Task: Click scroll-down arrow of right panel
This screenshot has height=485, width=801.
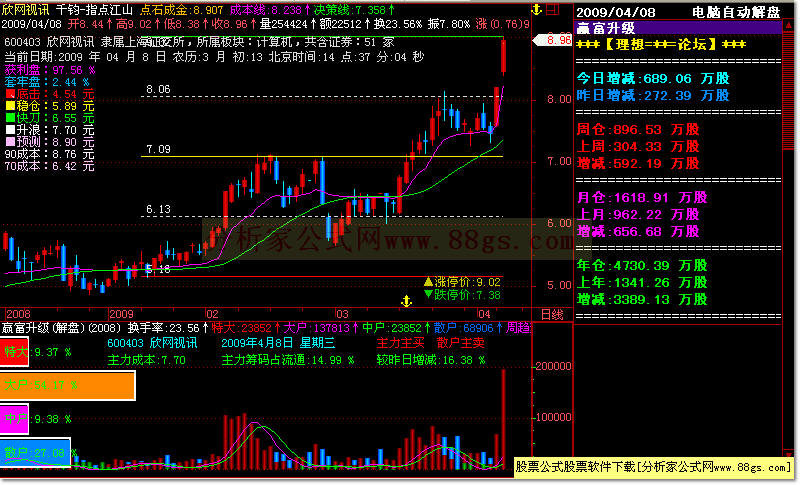Action: (789, 453)
